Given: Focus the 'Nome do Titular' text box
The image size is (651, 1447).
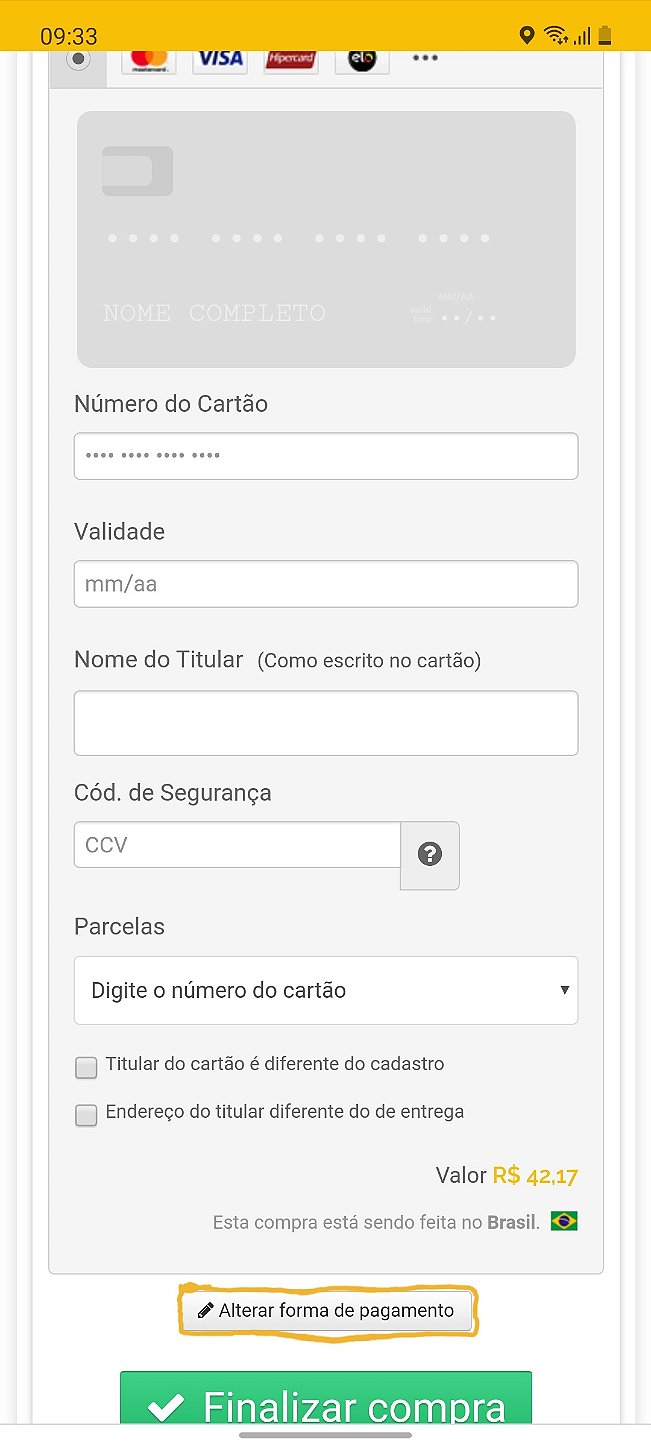Looking at the screenshot, I should tap(326, 723).
